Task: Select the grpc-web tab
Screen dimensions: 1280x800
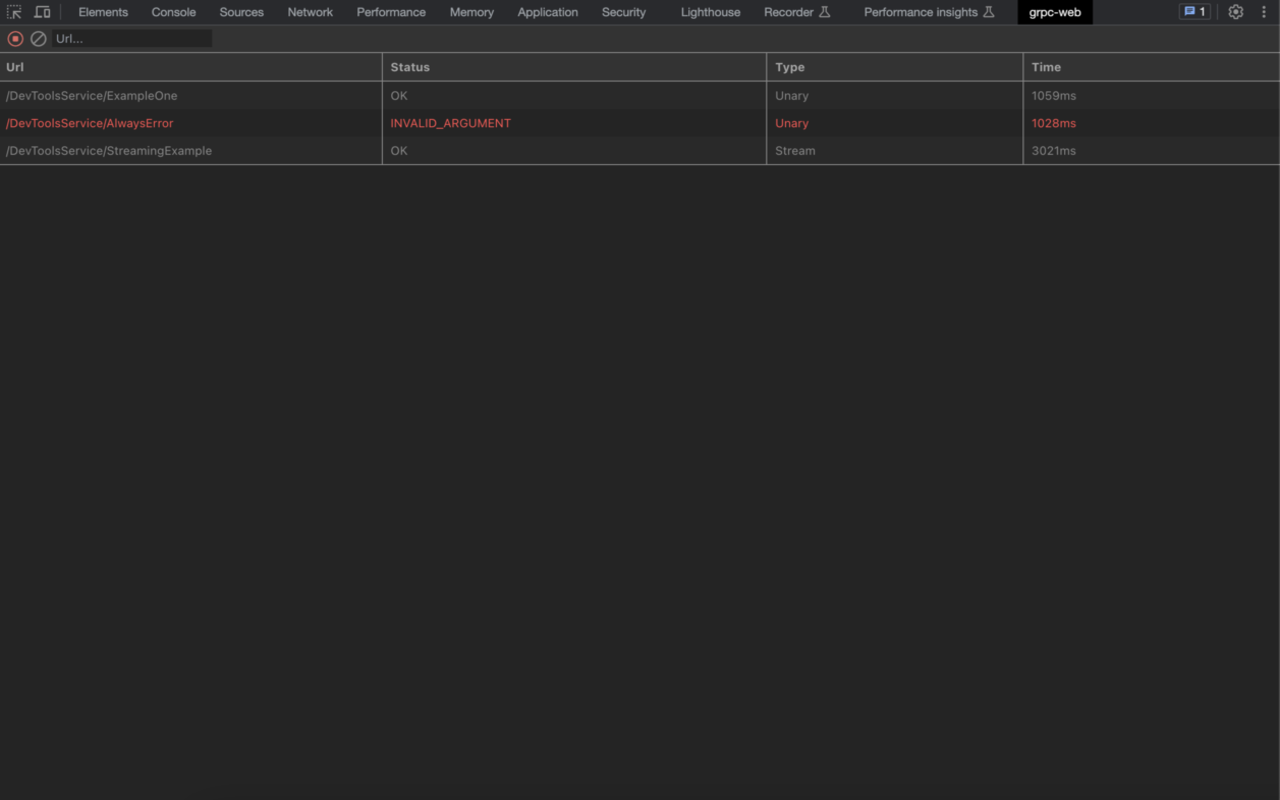Action: 1055,12
